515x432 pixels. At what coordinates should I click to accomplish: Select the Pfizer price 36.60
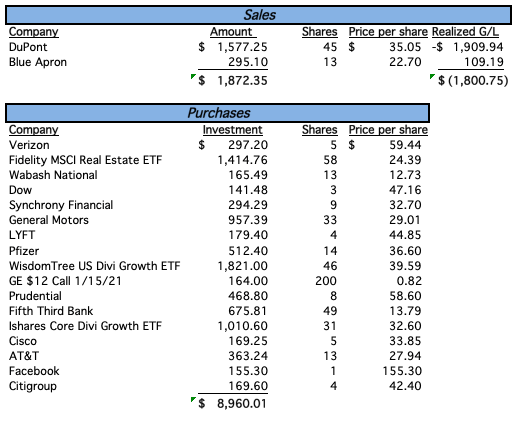tap(405, 251)
